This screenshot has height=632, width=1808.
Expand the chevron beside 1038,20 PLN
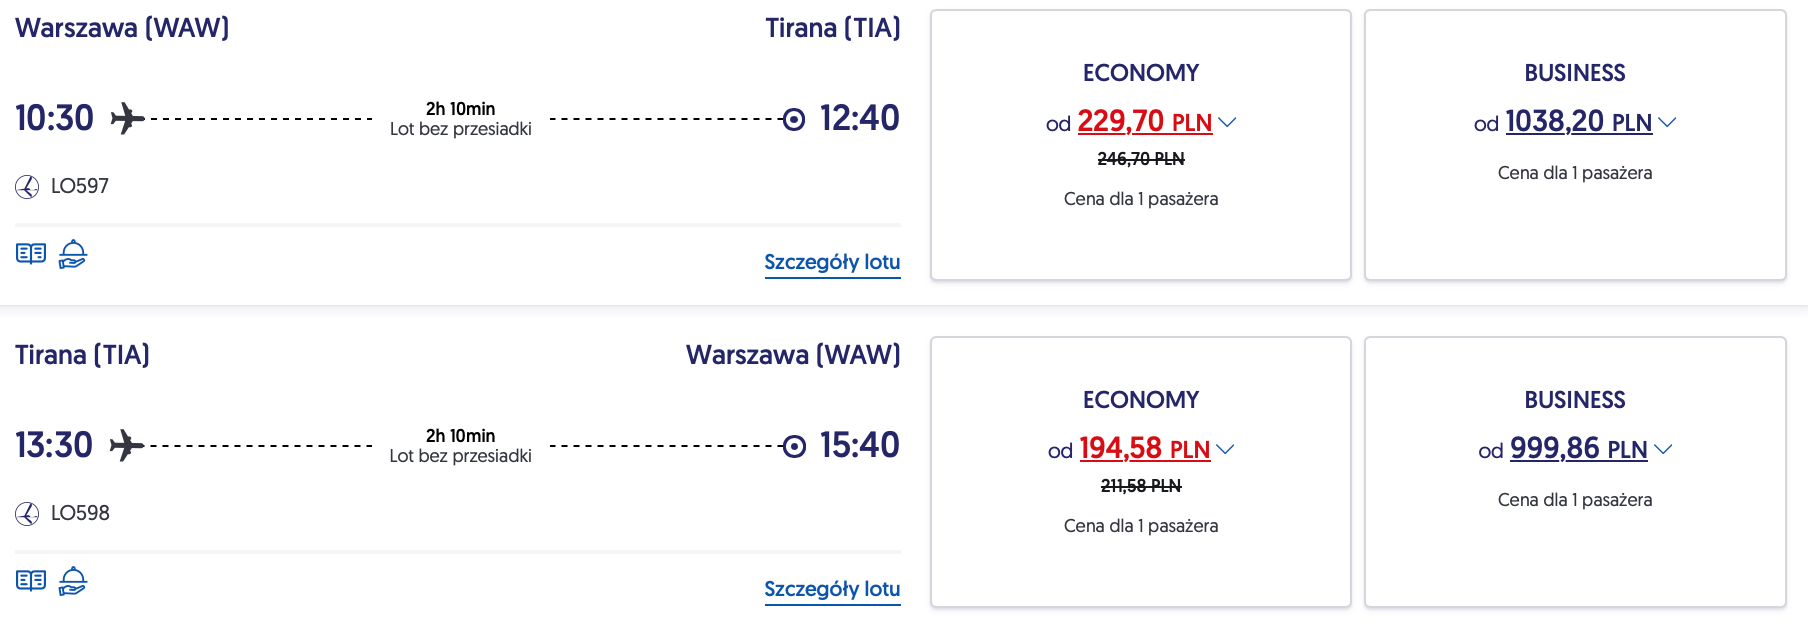1667,122
